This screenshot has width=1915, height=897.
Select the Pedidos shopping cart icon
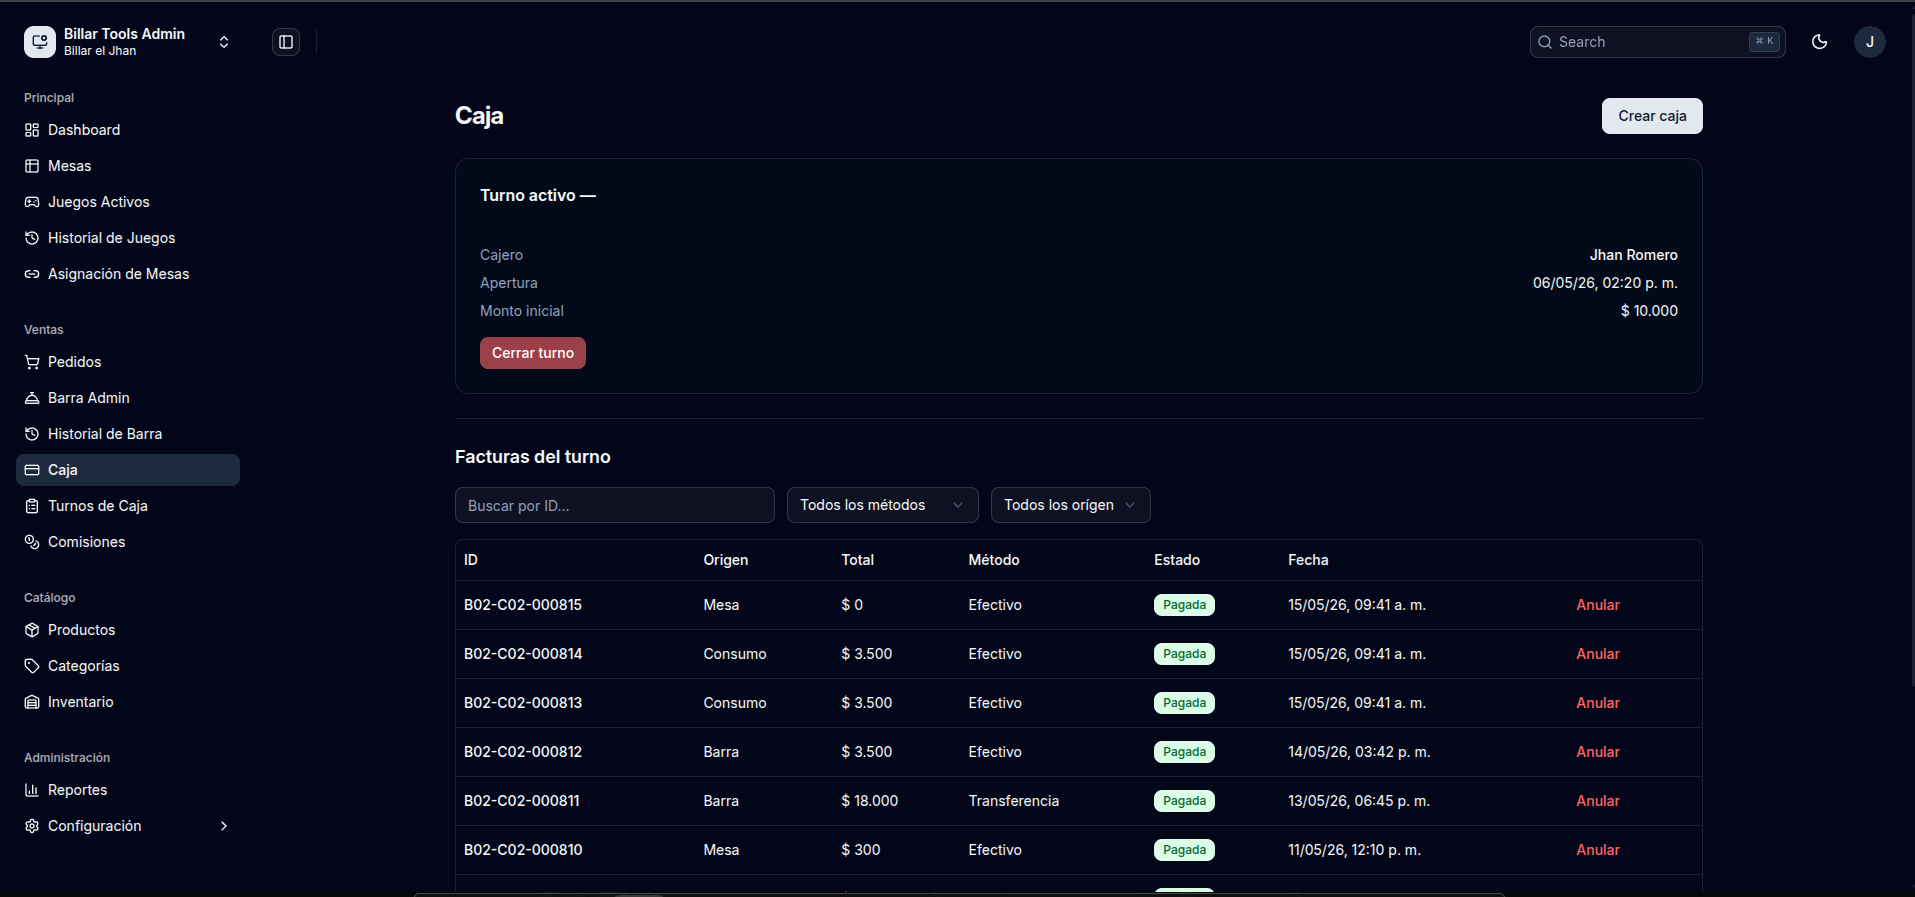click(x=32, y=362)
